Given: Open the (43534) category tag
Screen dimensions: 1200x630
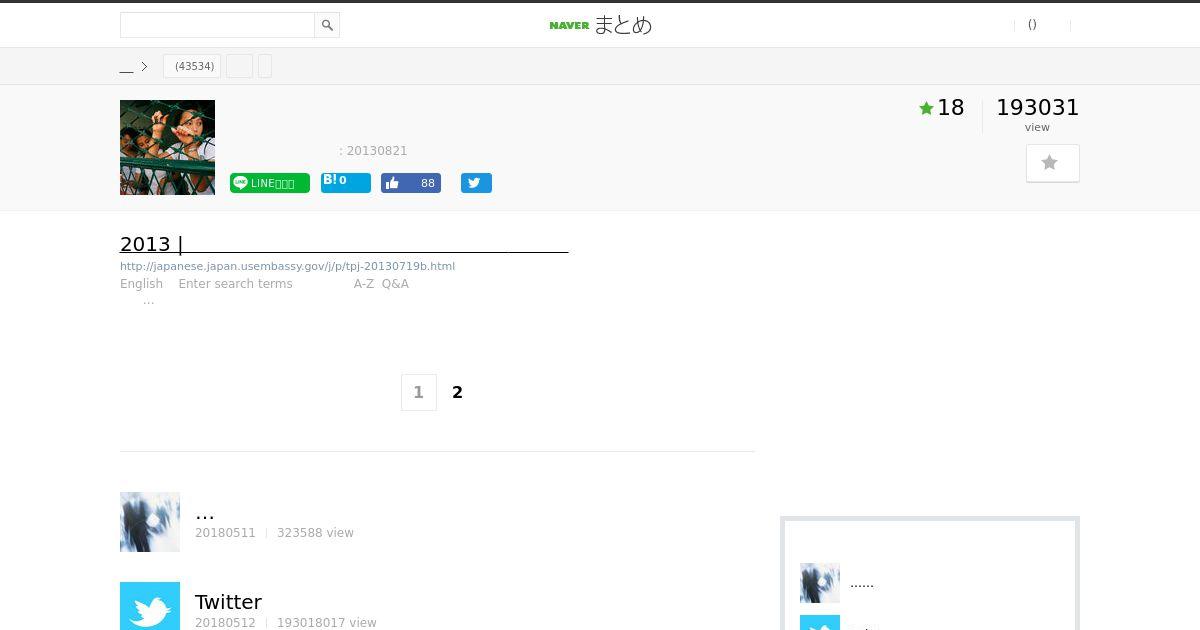Looking at the screenshot, I should click(192, 67).
